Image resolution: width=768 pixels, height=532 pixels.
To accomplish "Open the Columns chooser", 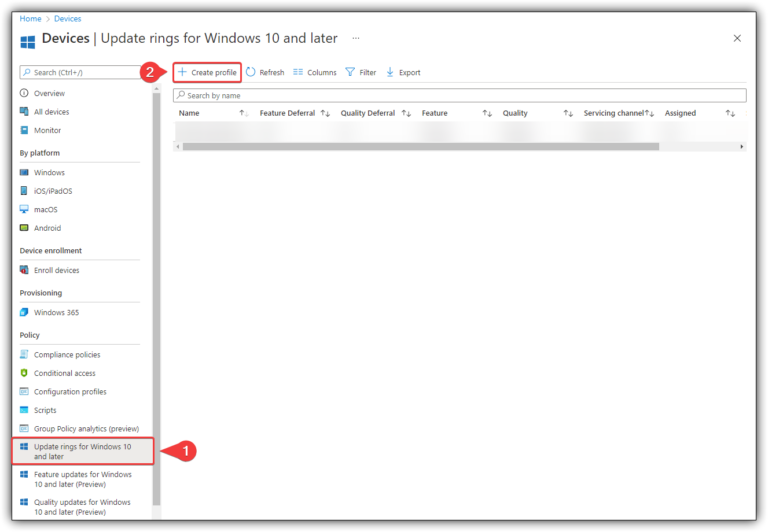I will click(x=314, y=72).
